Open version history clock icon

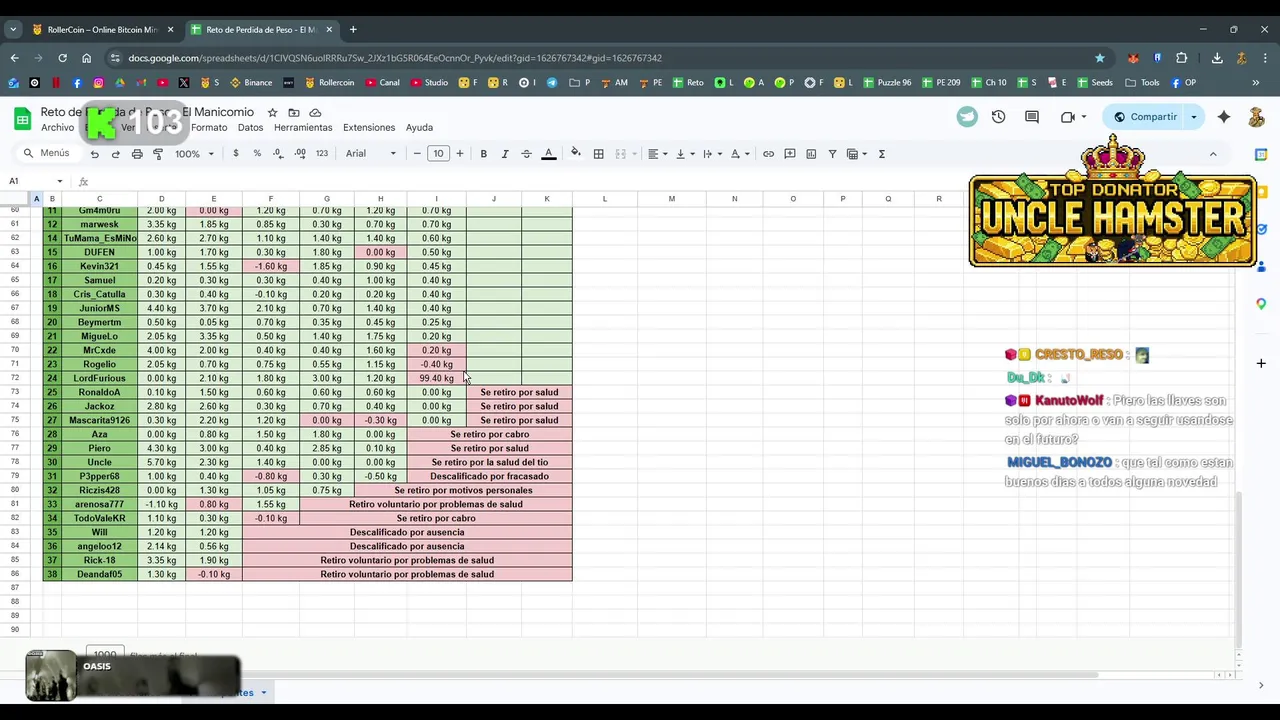click(998, 117)
